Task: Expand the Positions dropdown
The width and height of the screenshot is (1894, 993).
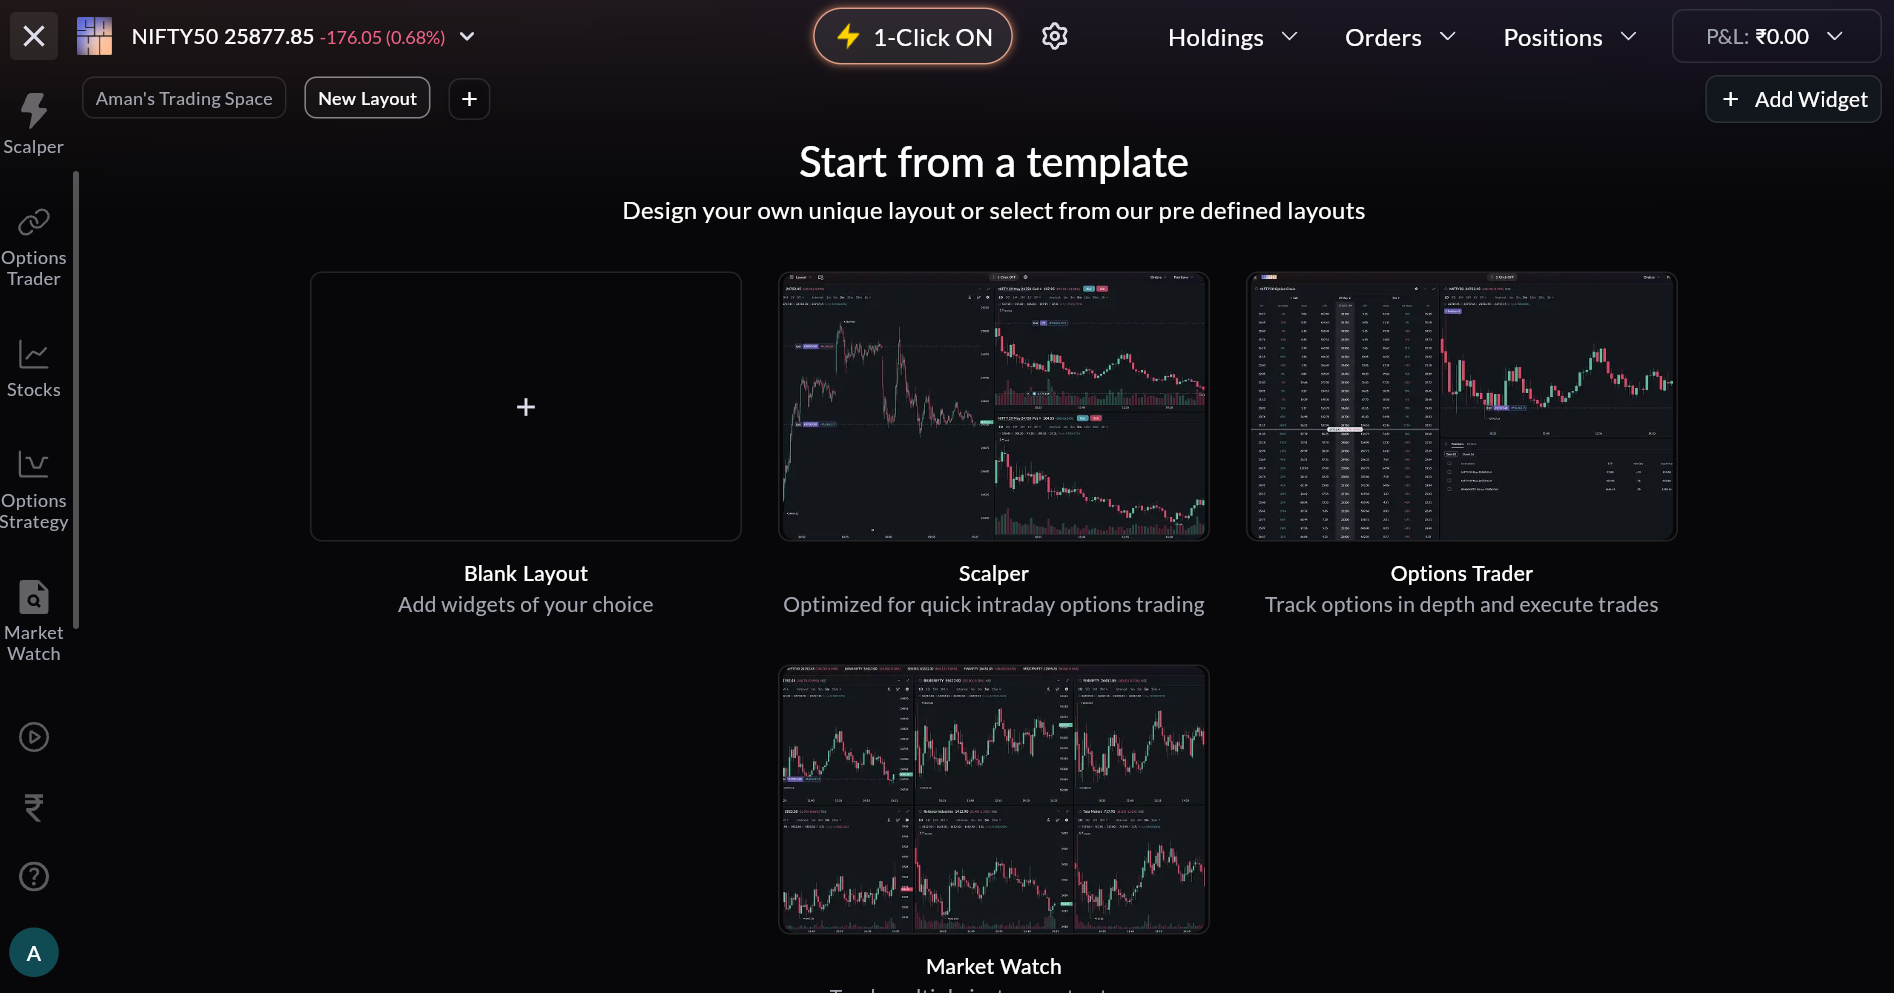Action: pos(1569,37)
